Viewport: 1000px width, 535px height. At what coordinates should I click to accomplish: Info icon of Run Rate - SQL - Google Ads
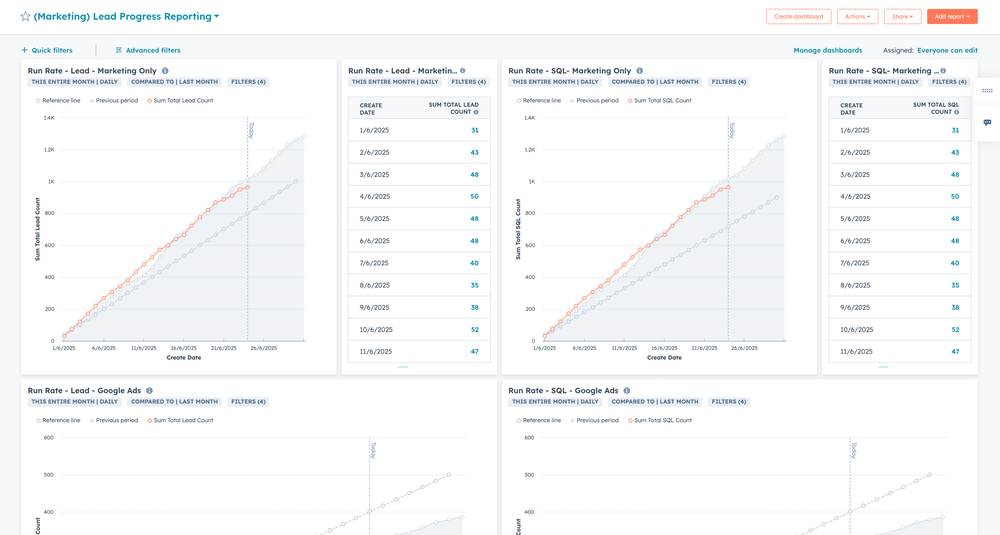[x=627, y=390]
